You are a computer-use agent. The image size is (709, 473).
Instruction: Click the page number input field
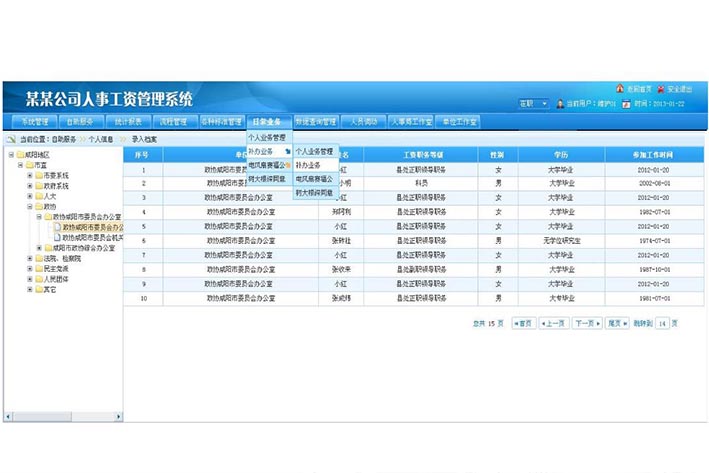tap(662, 323)
